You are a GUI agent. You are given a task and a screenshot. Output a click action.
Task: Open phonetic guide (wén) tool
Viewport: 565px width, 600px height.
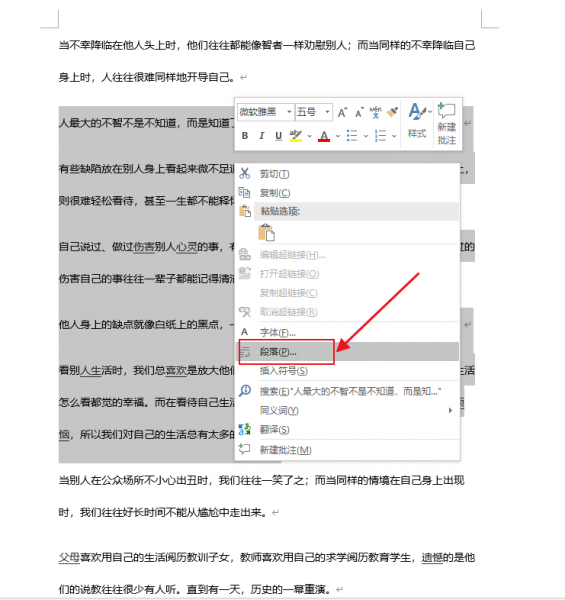click(375, 112)
